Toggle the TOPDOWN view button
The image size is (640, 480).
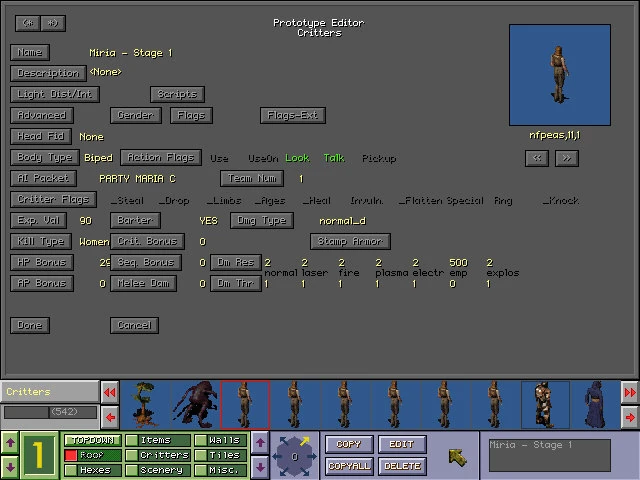click(93, 440)
